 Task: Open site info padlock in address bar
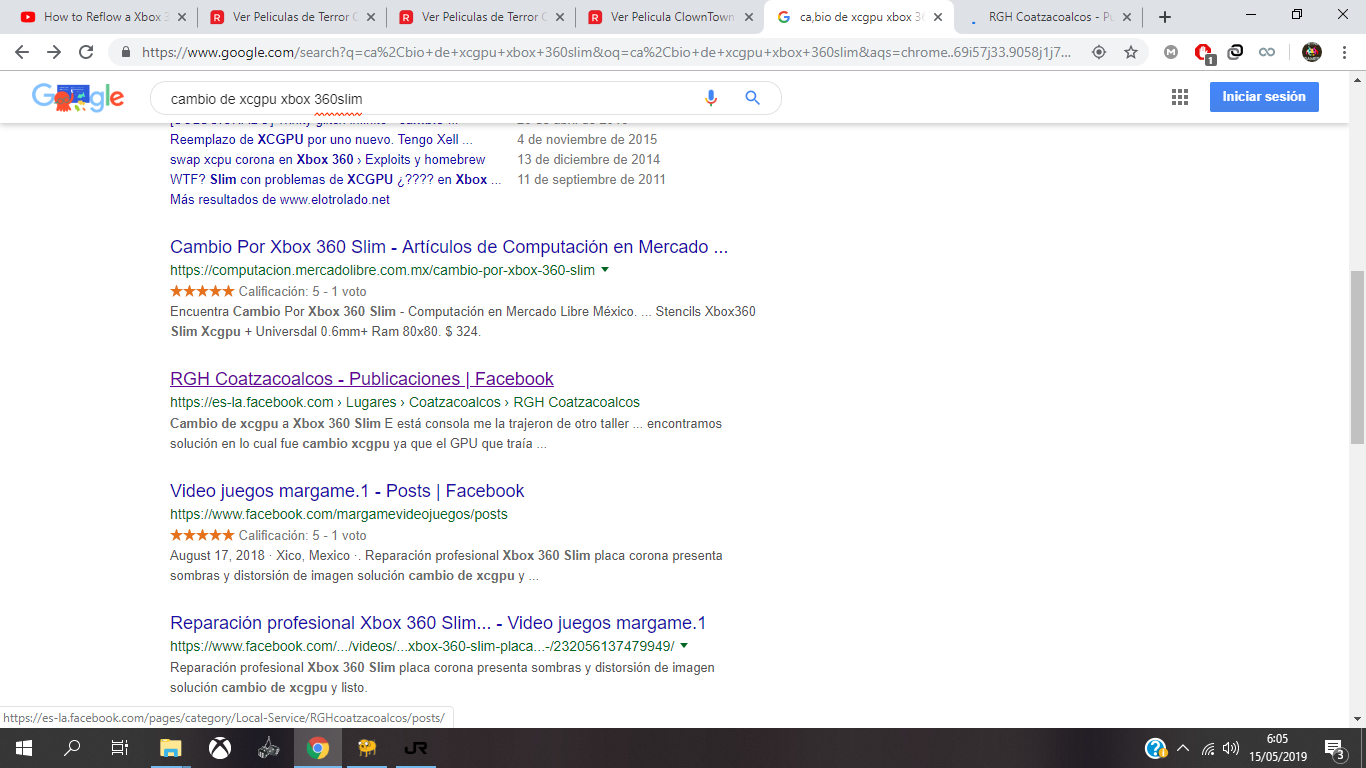[x=126, y=52]
